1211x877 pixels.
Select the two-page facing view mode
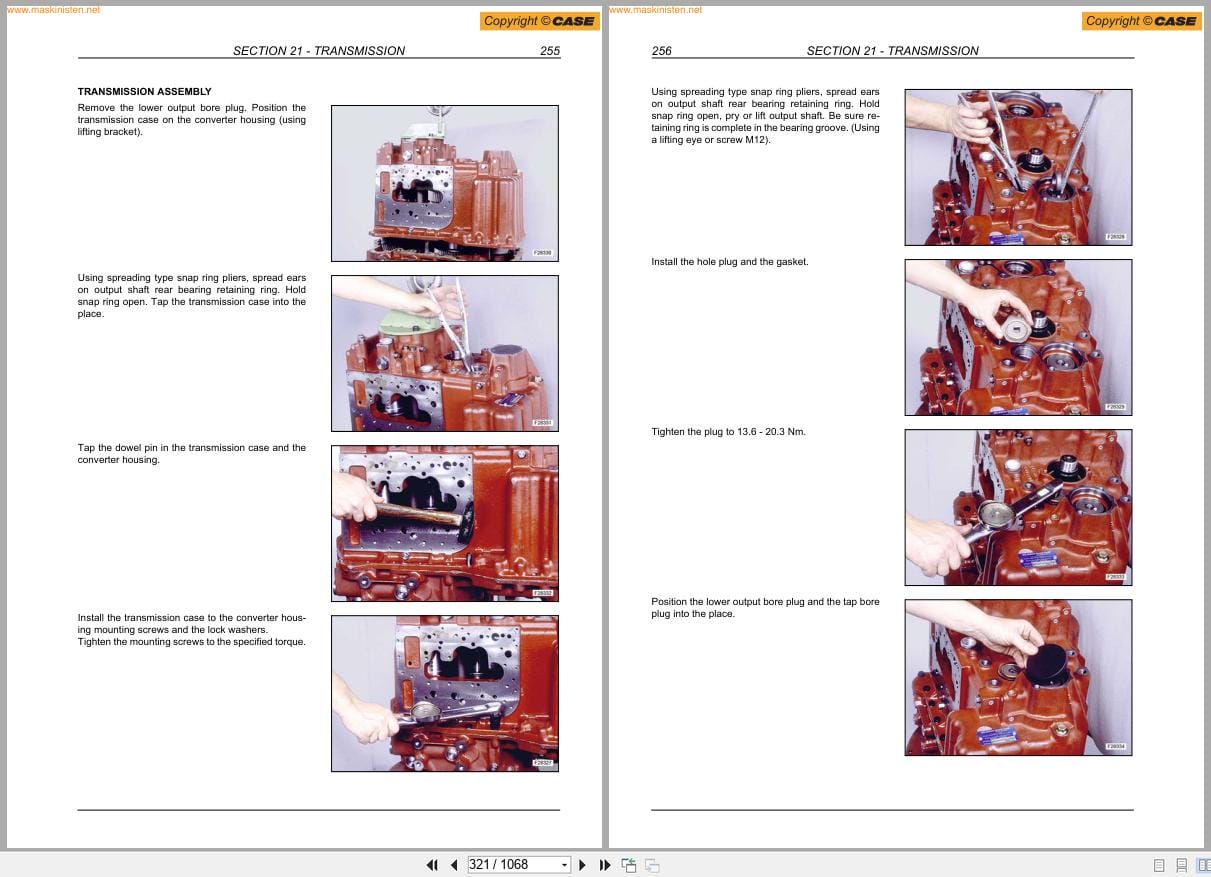[x=1204, y=864]
